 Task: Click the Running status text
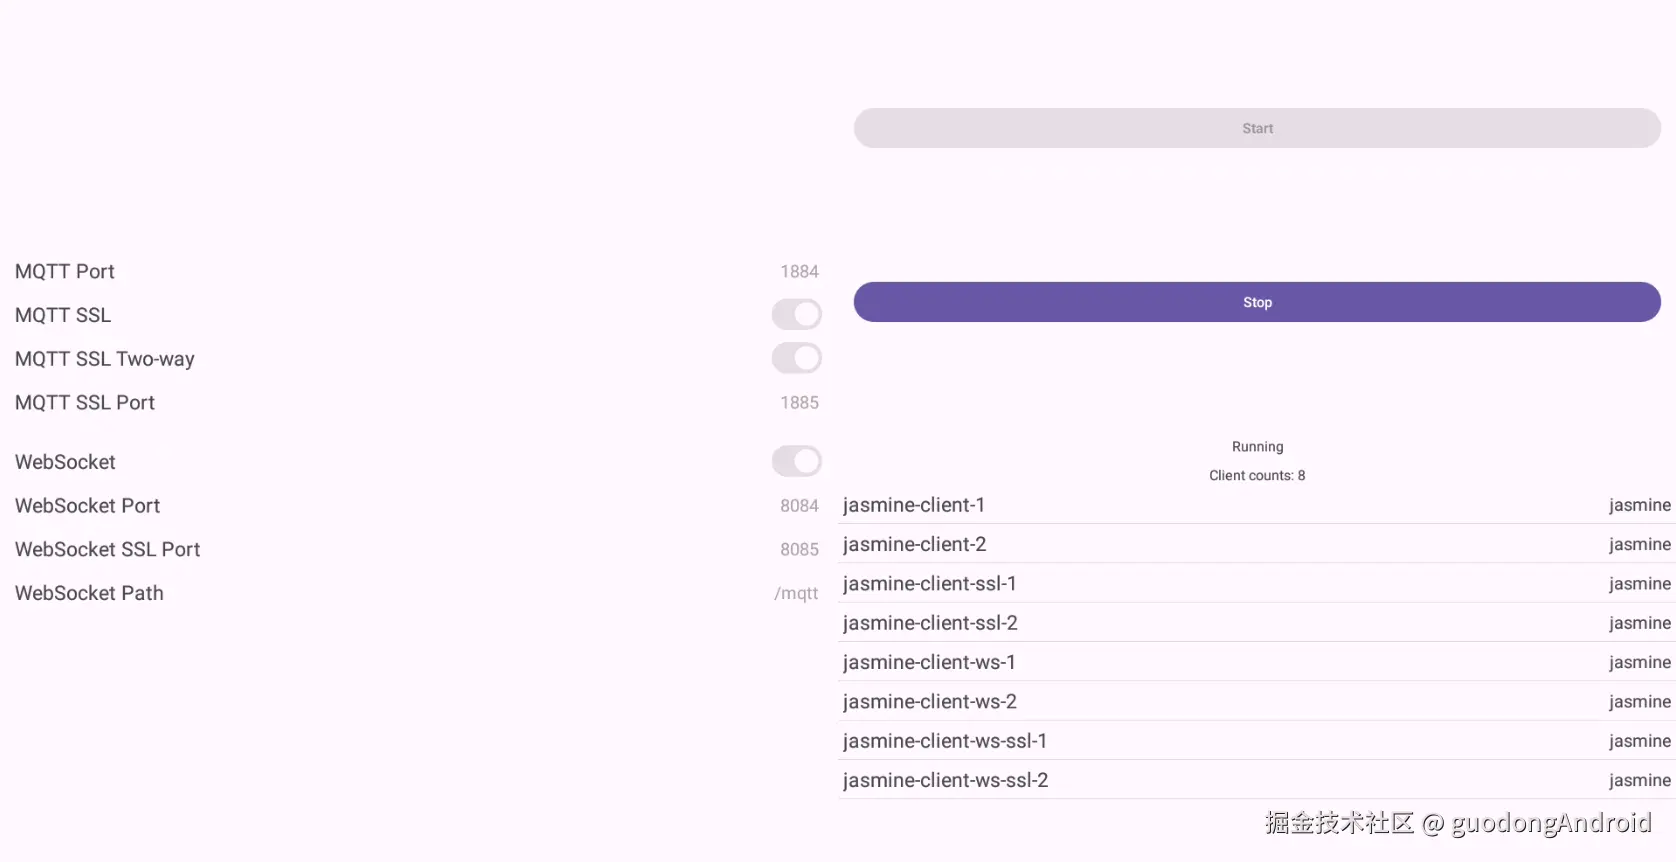tap(1257, 447)
